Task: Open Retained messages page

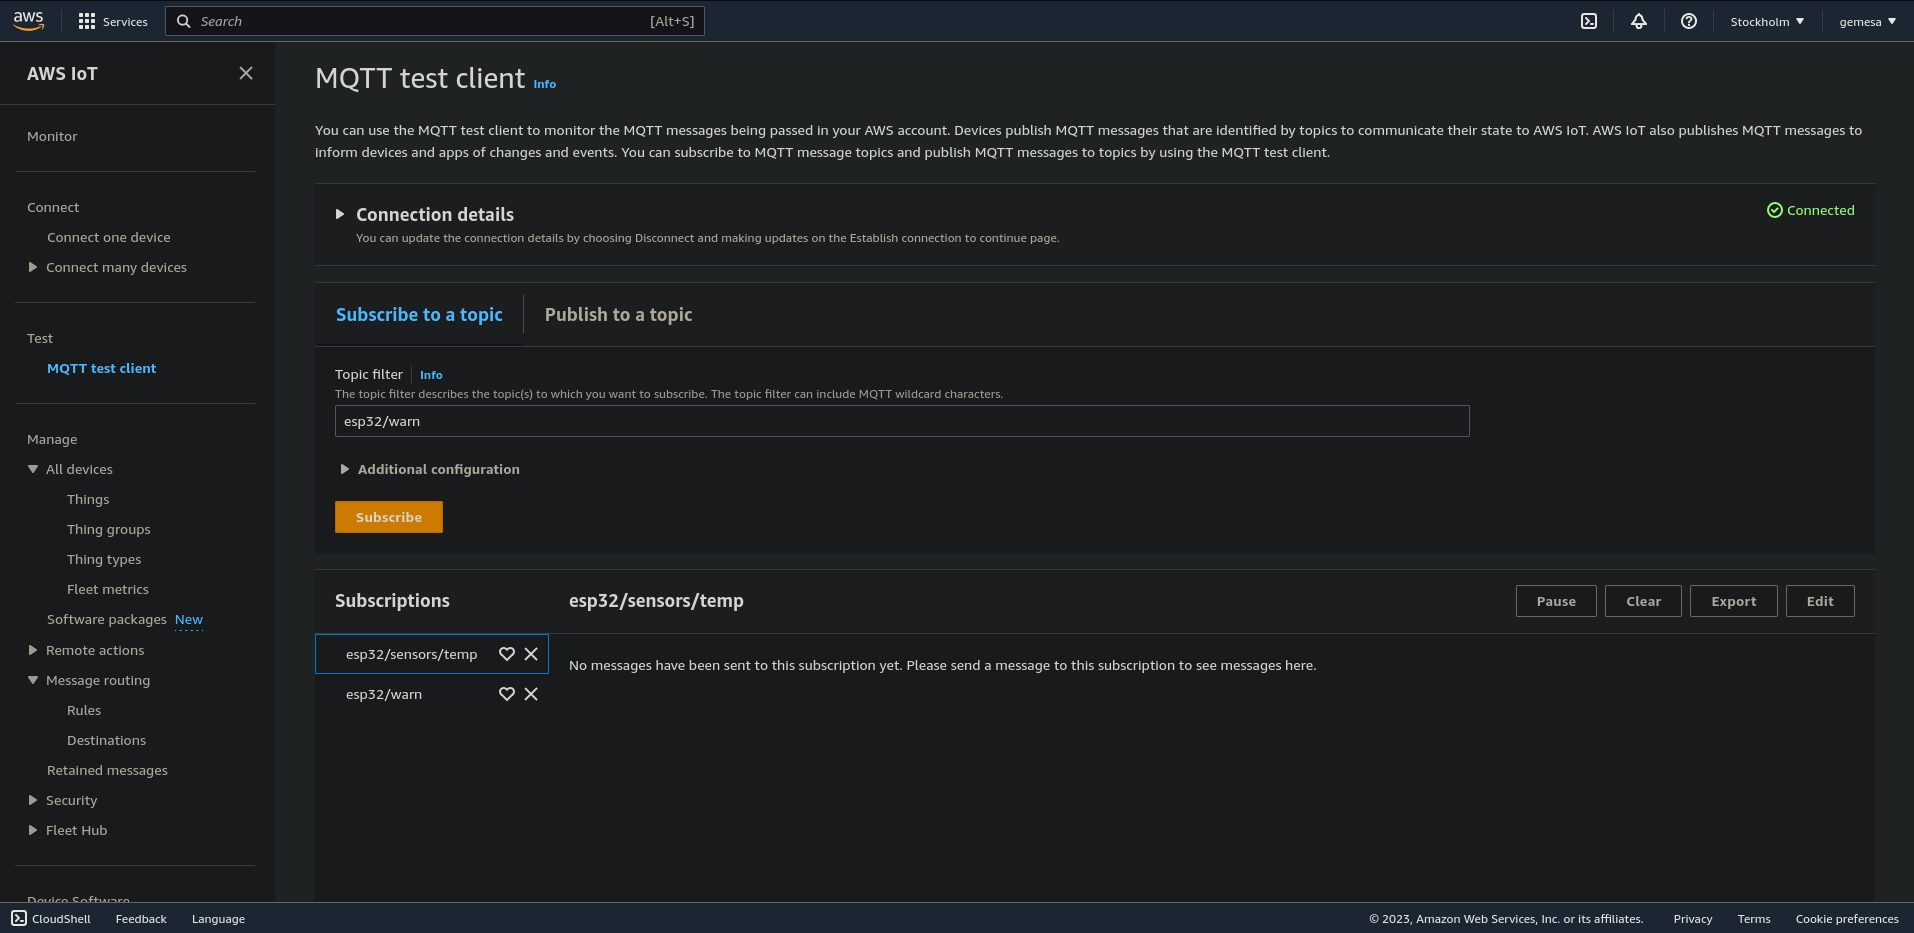Action: pos(107,770)
